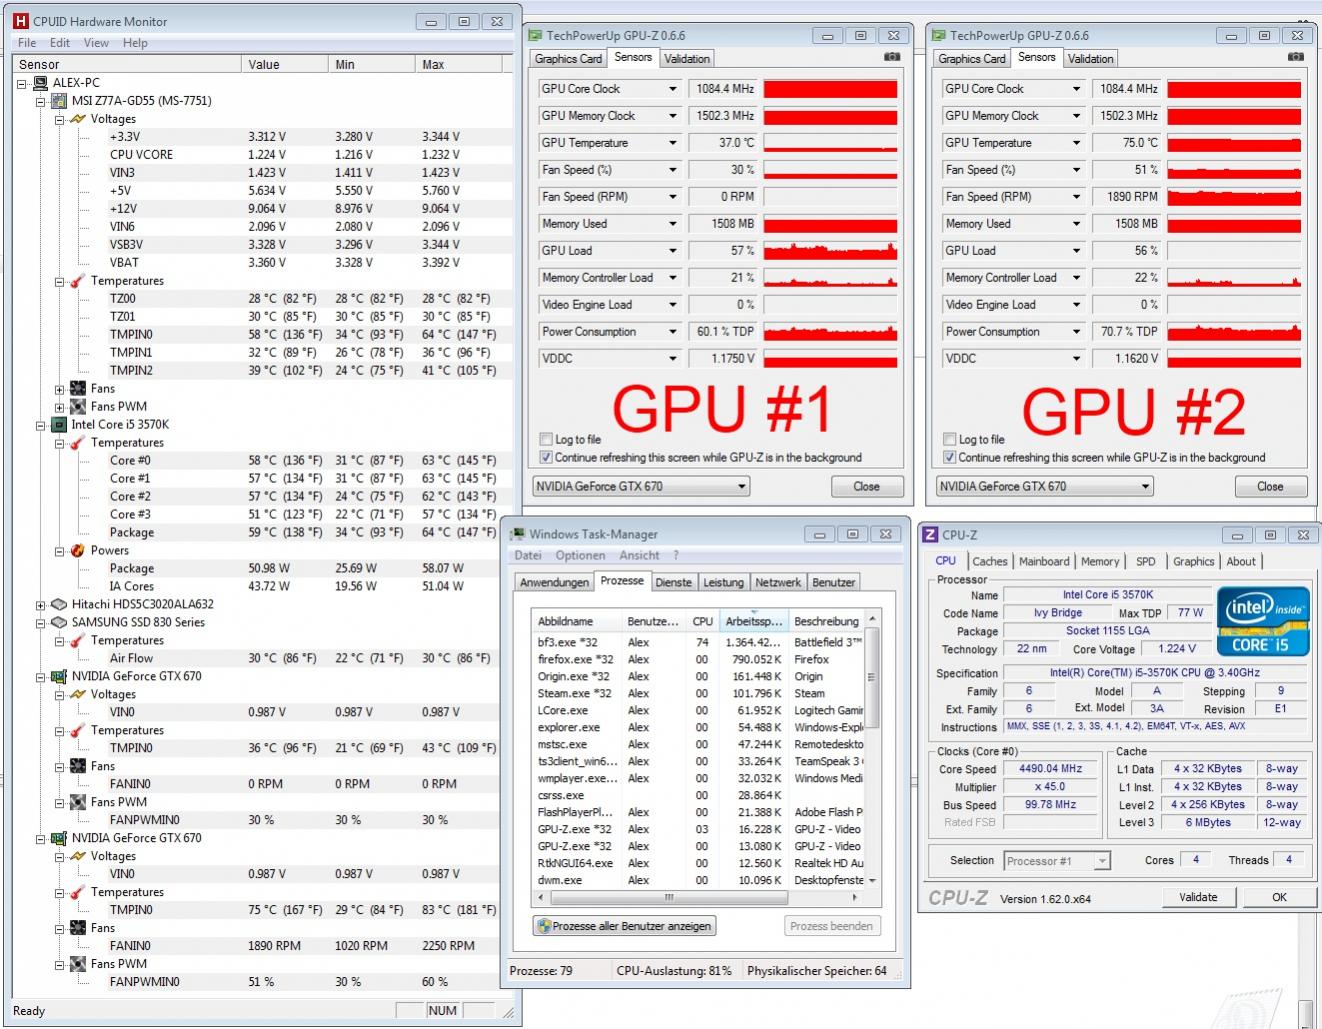Enable Log to file in GPU #1 window
1322x1029 pixels.
point(546,439)
